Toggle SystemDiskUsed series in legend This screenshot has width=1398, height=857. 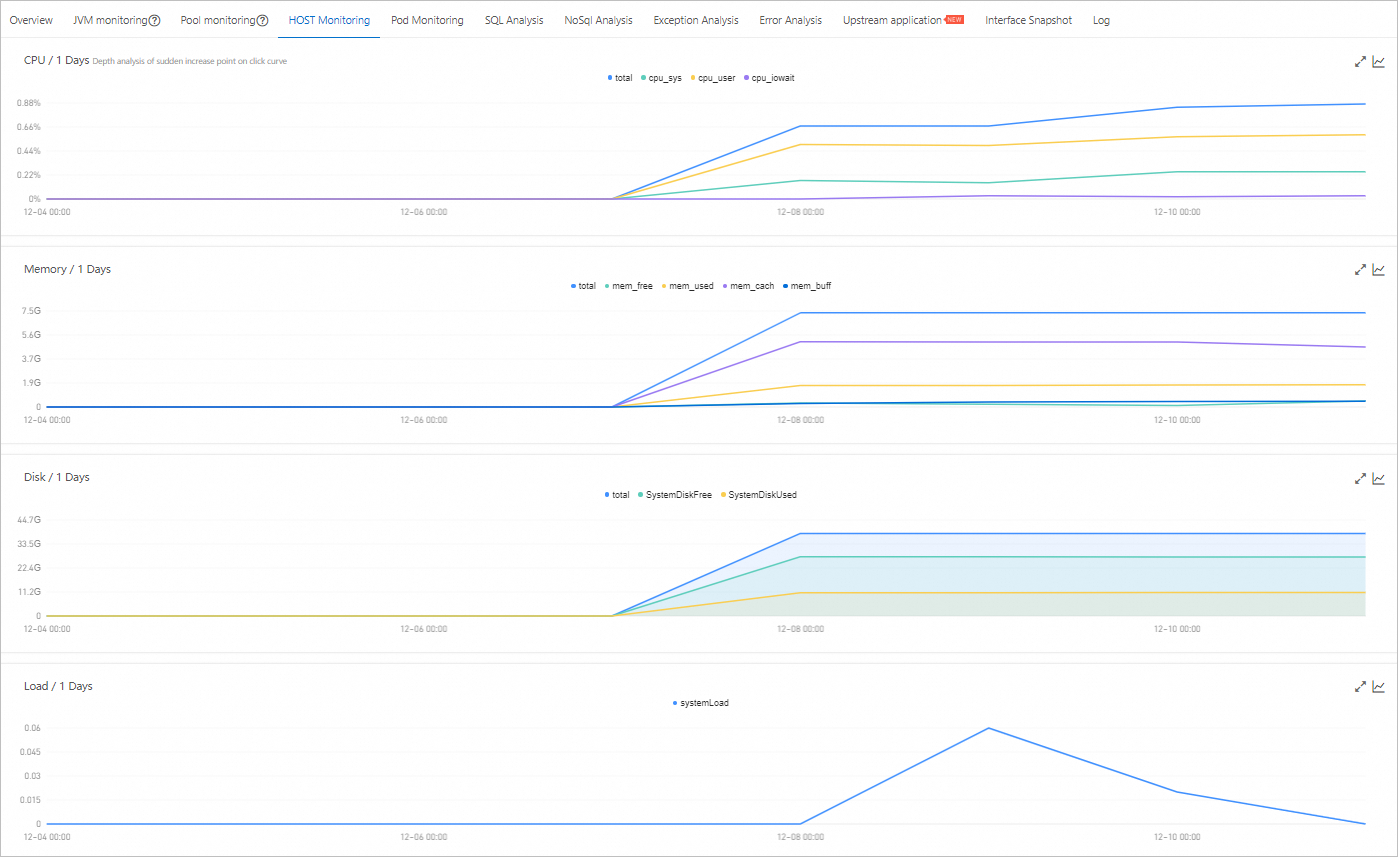[x=758, y=495]
